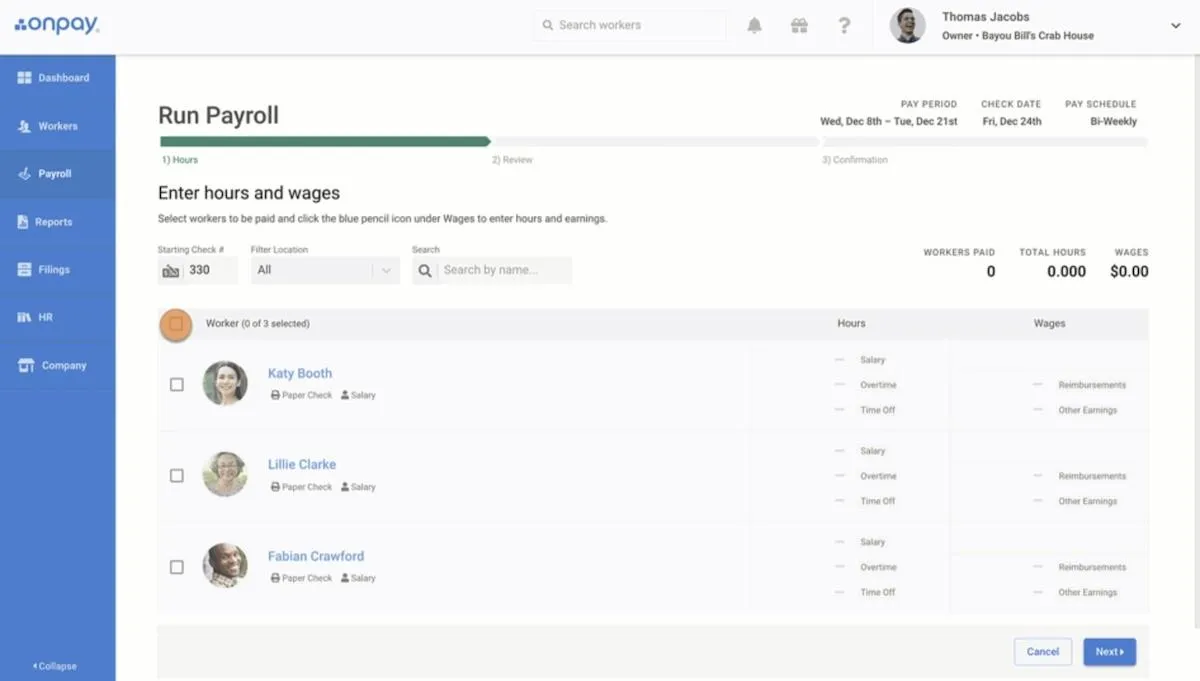Image resolution: width=1200 pixels, height=681 pixels.
Task: Open Payroll in sidebar
Action: [x=58, y=174]
